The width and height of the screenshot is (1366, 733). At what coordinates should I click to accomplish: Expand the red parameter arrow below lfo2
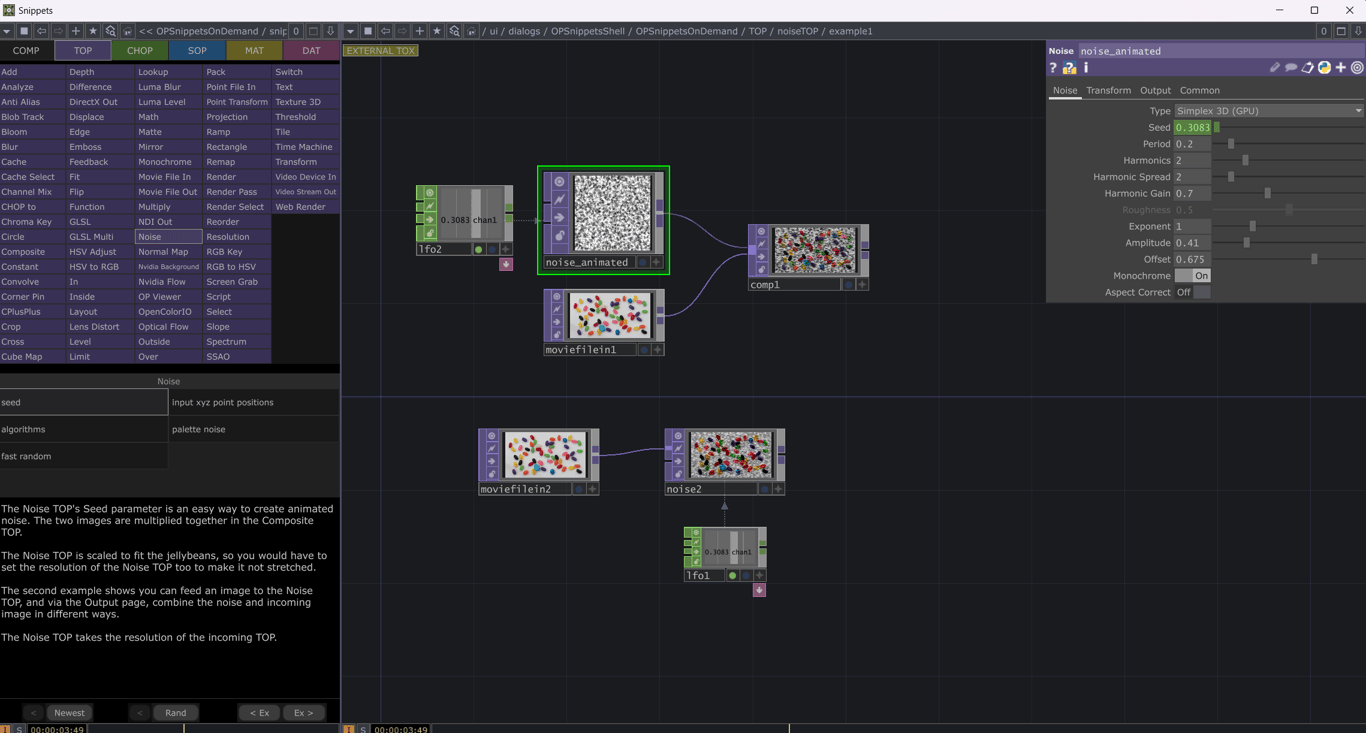[x=506, y=263]
